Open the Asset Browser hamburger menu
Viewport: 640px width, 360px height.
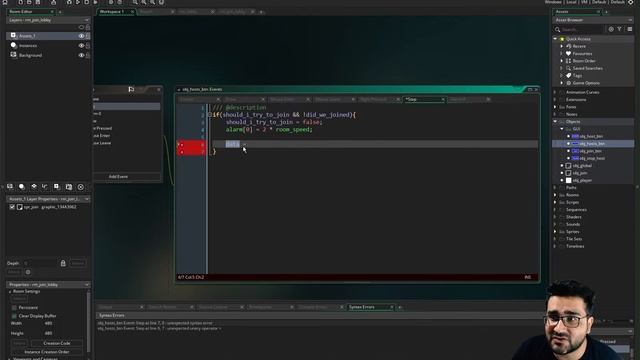tap(630, 29)
